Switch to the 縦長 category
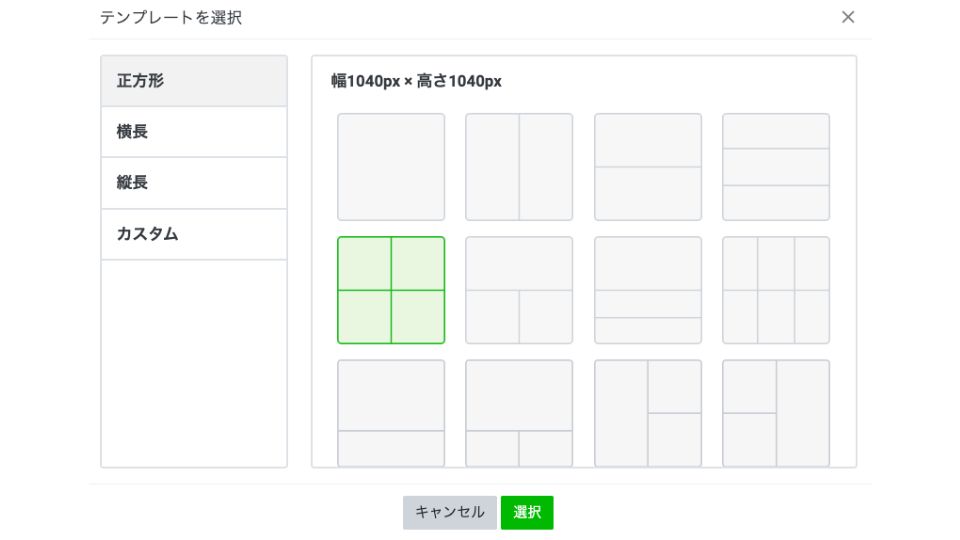The height and width of the screenshot is (540, 960). pyautogui.click(x=194, y=183)
